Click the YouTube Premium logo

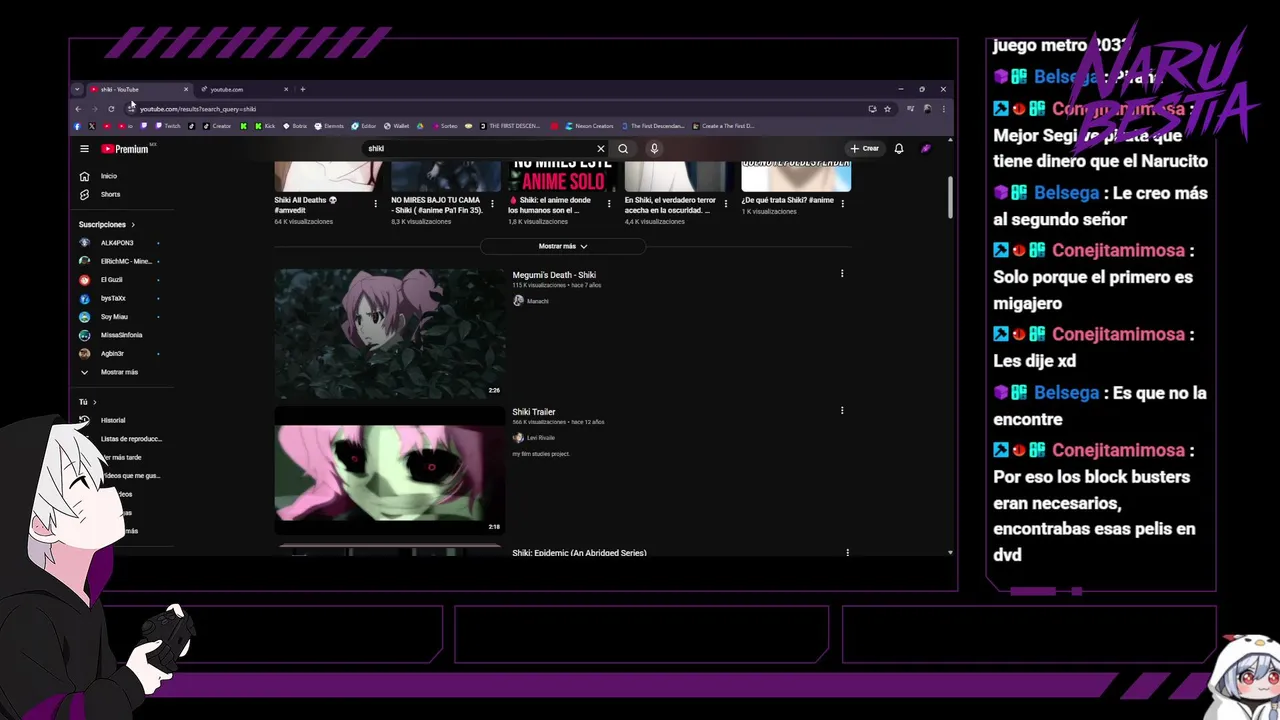125,149
